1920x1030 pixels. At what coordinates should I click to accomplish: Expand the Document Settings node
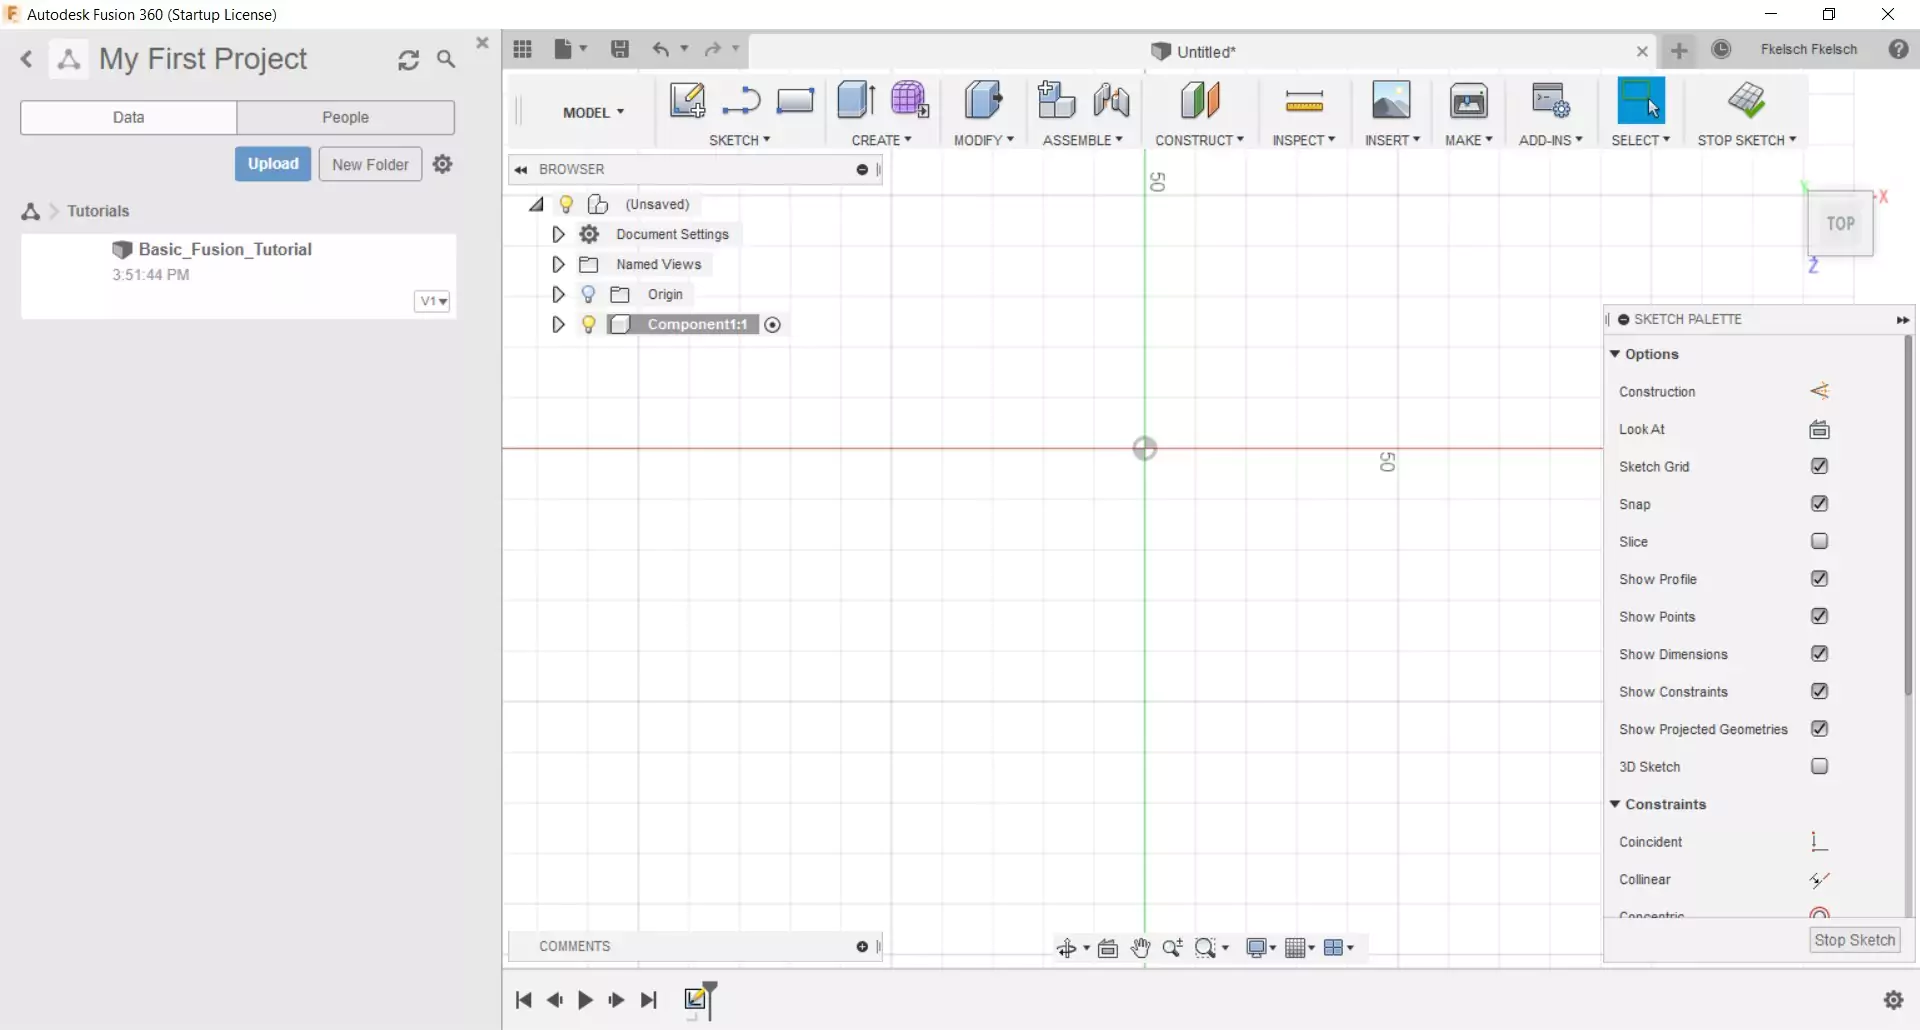pyautogui.click(x=558, y=234)
